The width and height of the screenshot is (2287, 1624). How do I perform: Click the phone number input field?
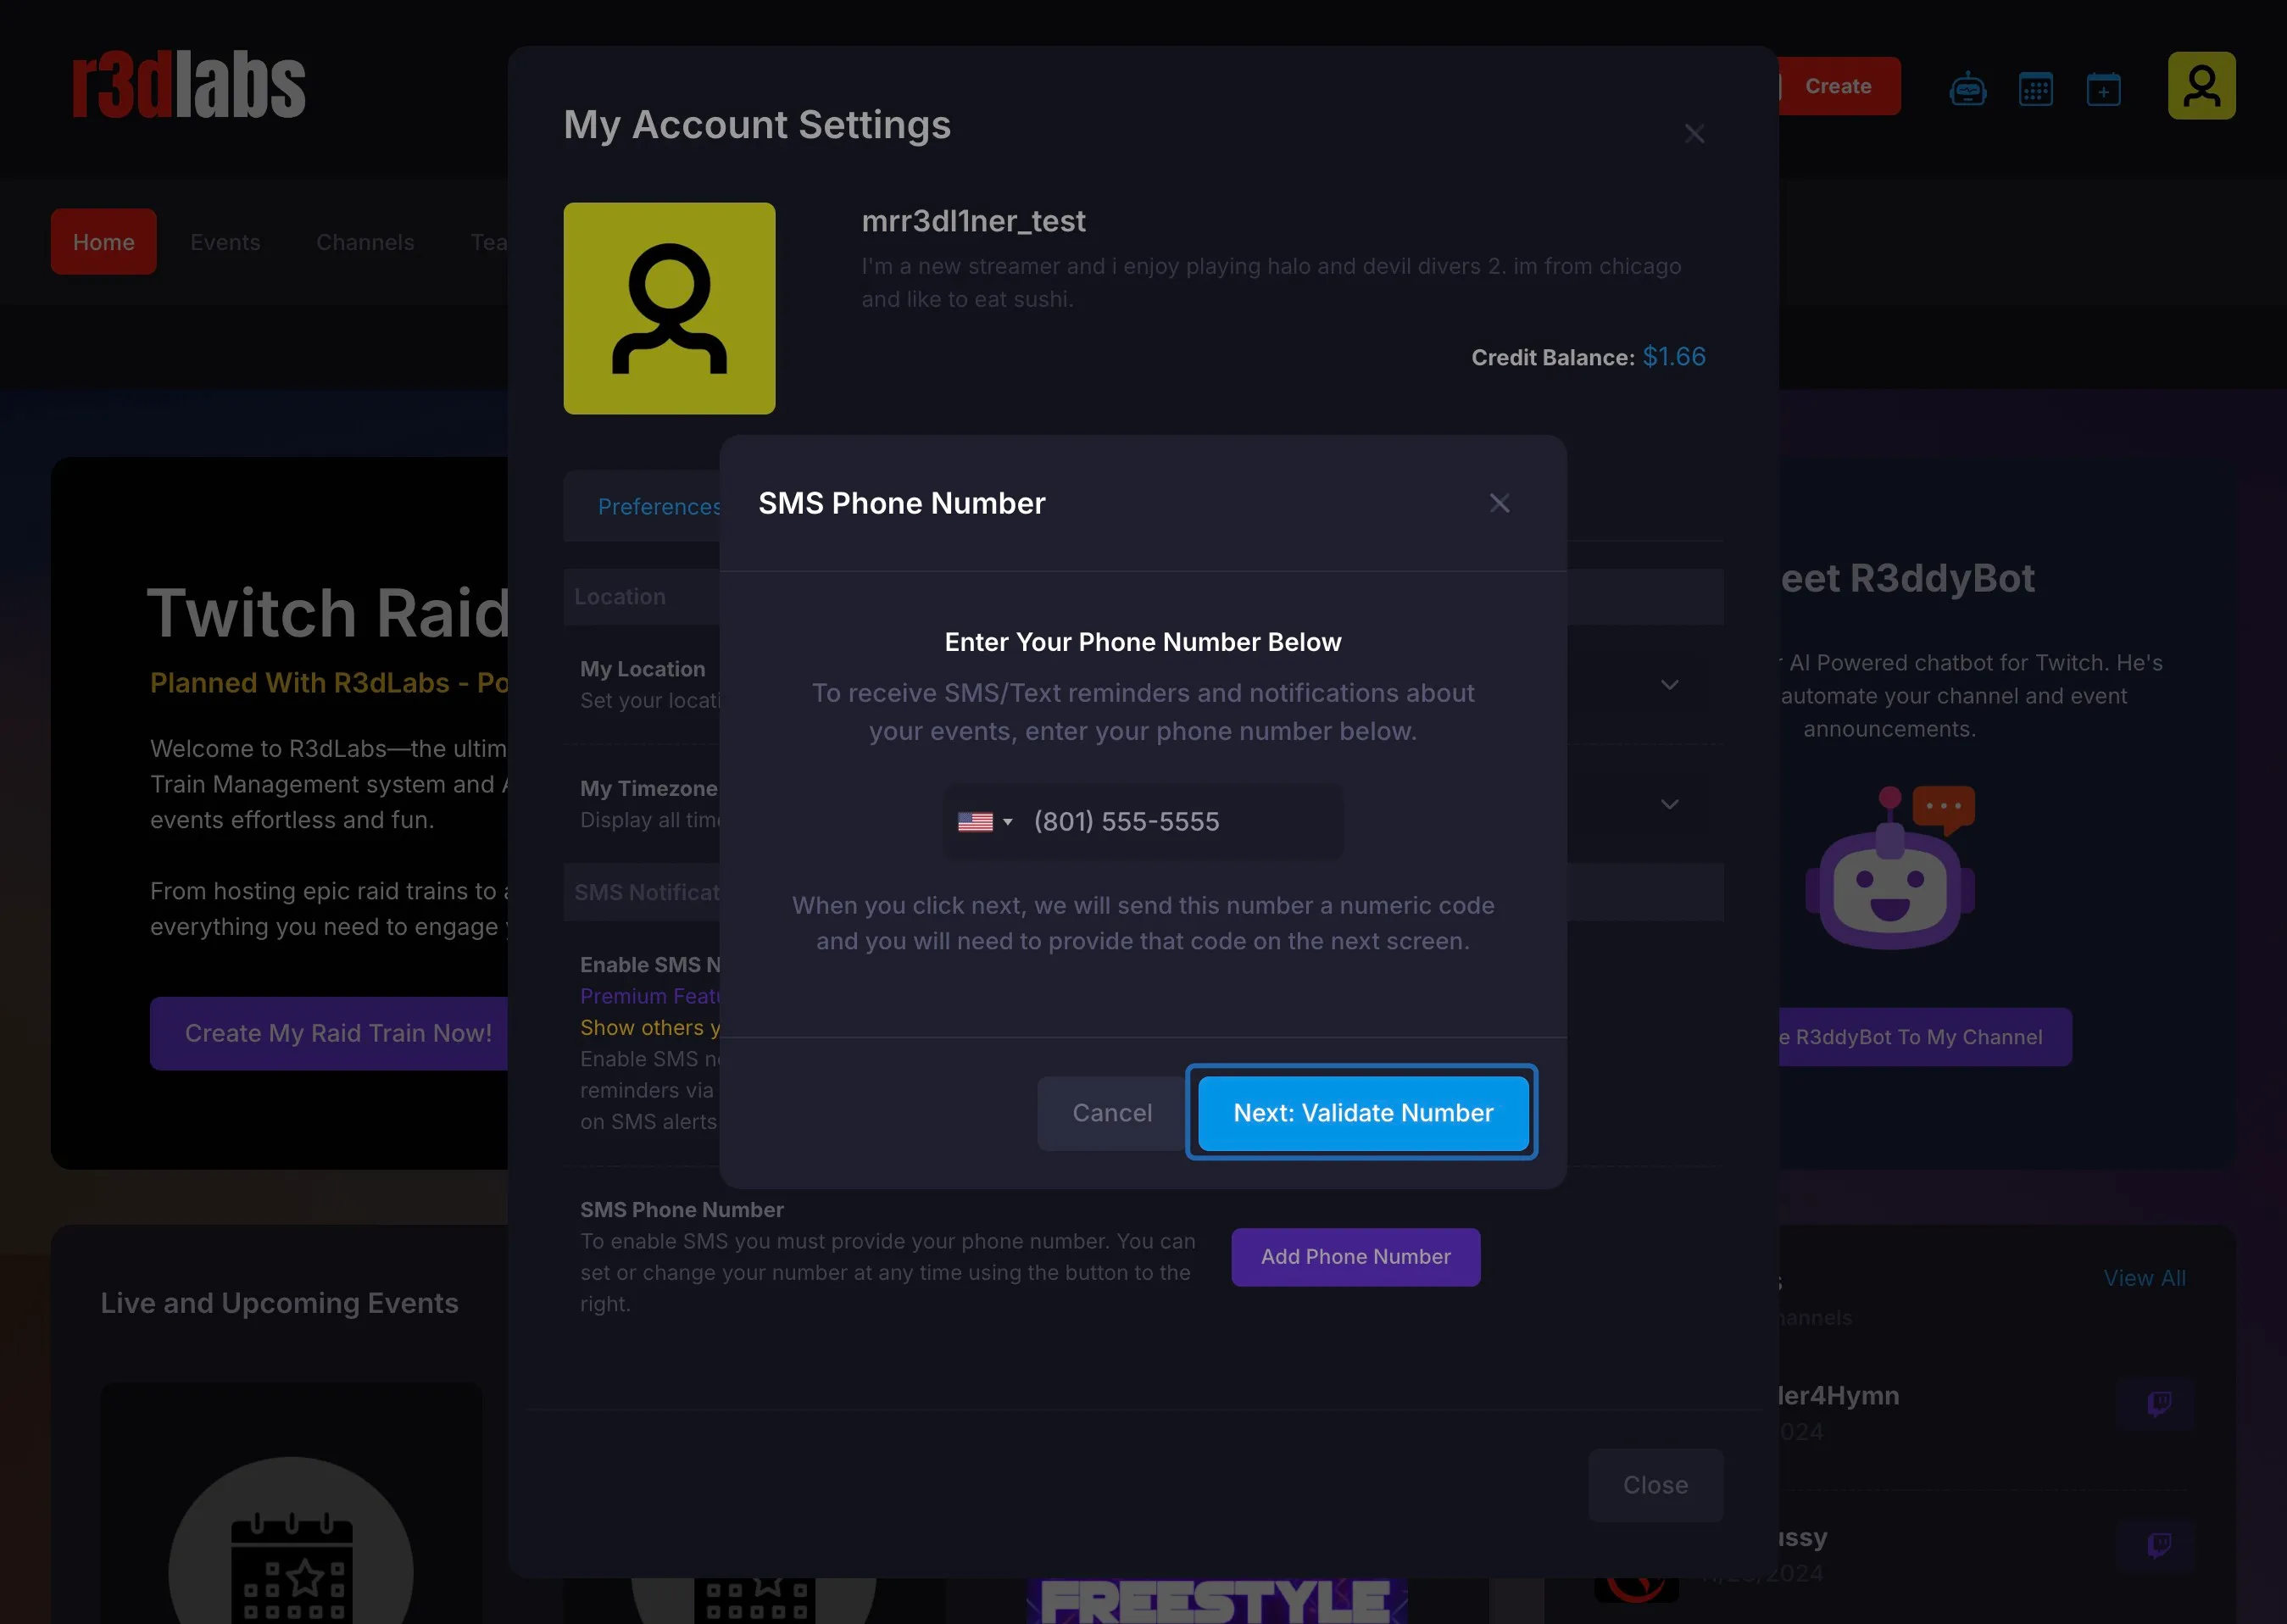[1170, 822]
